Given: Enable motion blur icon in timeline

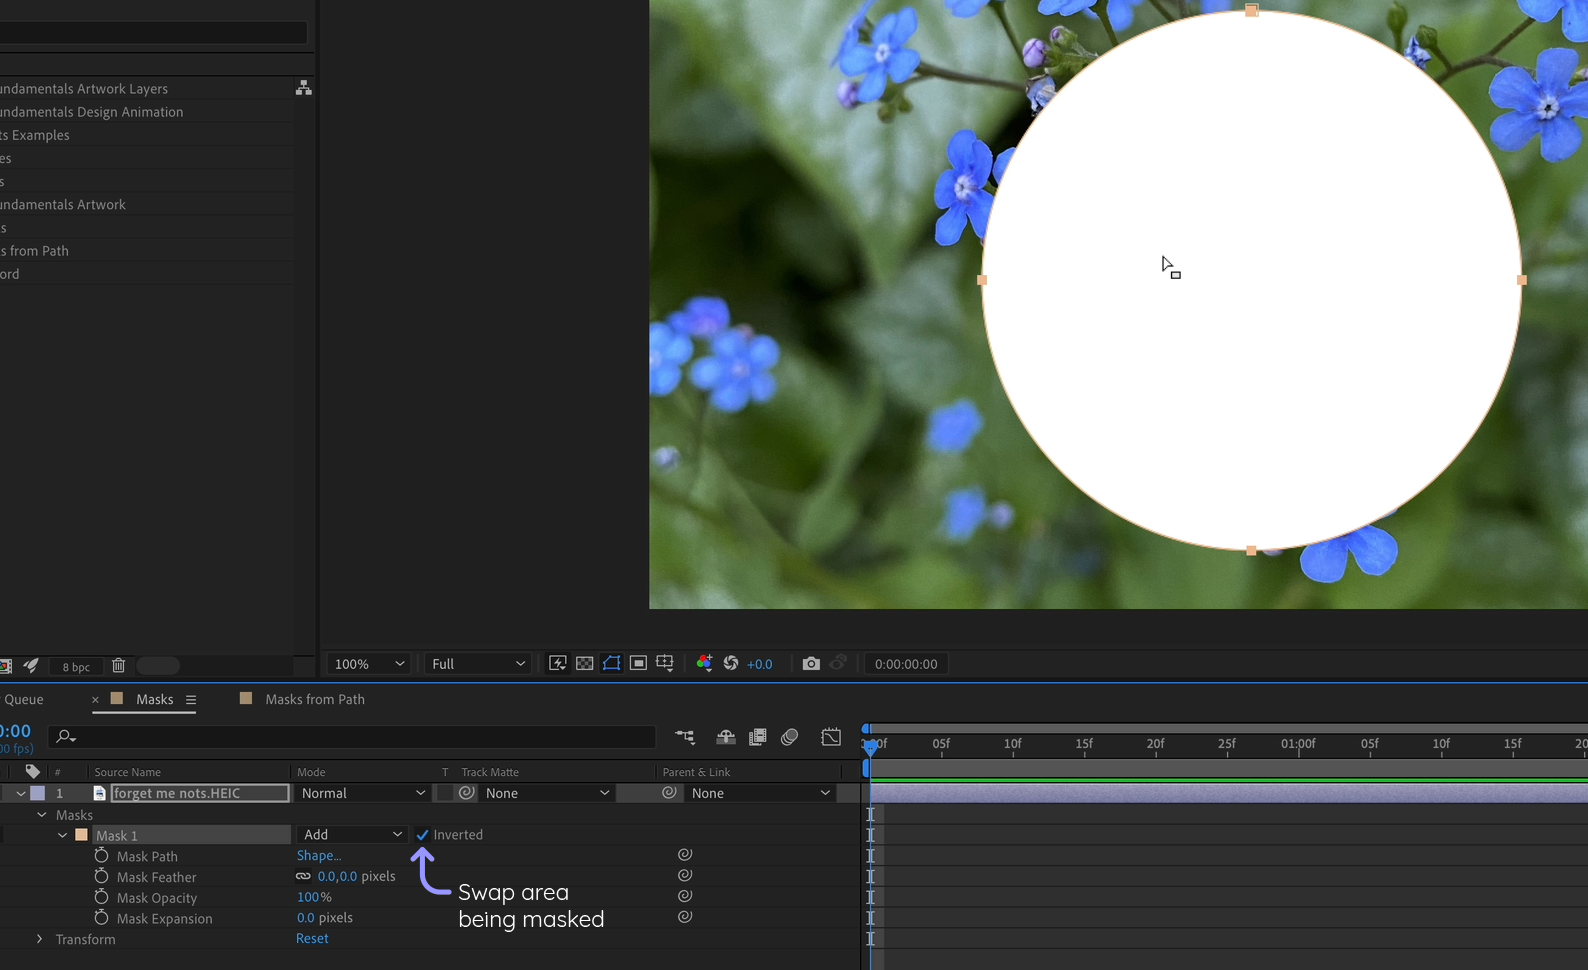Looking at the screenshot, I should pos(789,737).
